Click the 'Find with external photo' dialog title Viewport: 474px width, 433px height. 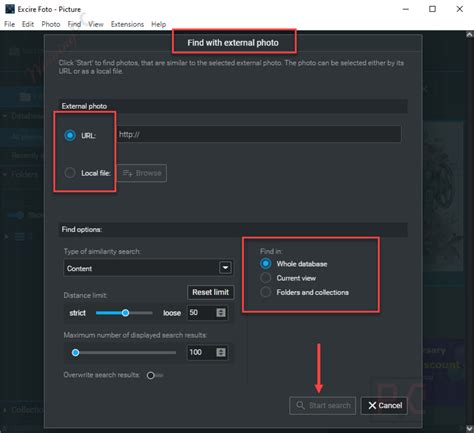233,43
